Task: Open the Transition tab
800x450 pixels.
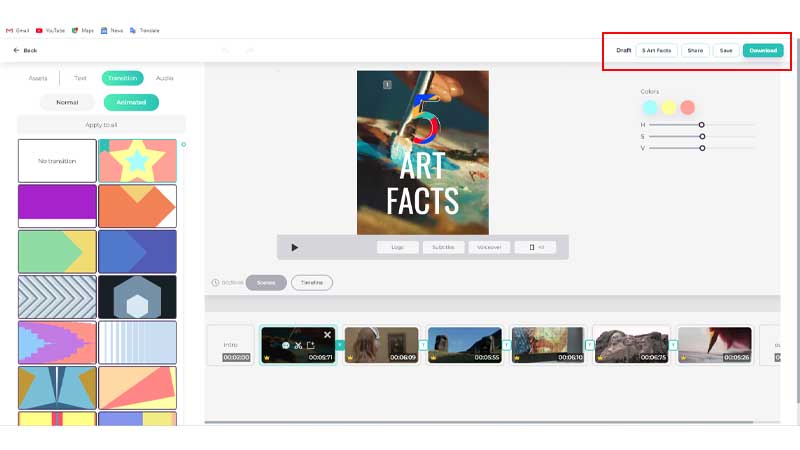Action: click(122, 78)
